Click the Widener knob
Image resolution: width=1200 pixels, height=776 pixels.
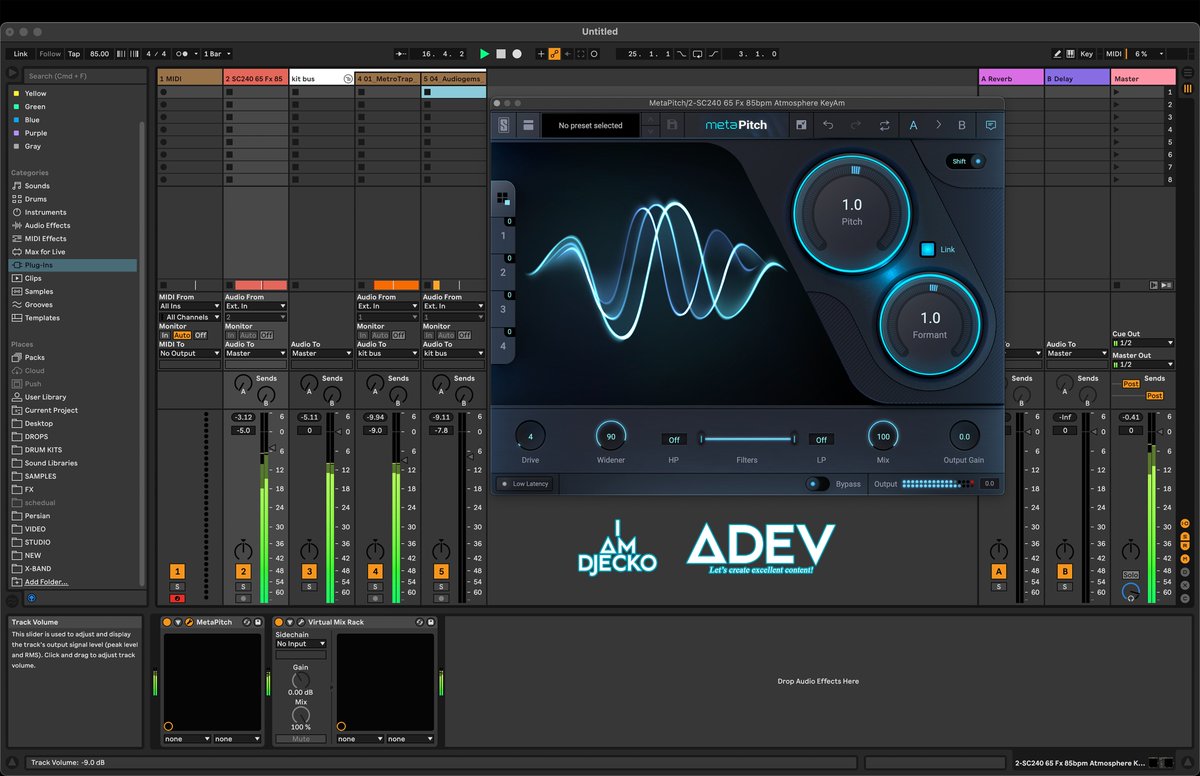pyautogui.click(x=611, y=436)
